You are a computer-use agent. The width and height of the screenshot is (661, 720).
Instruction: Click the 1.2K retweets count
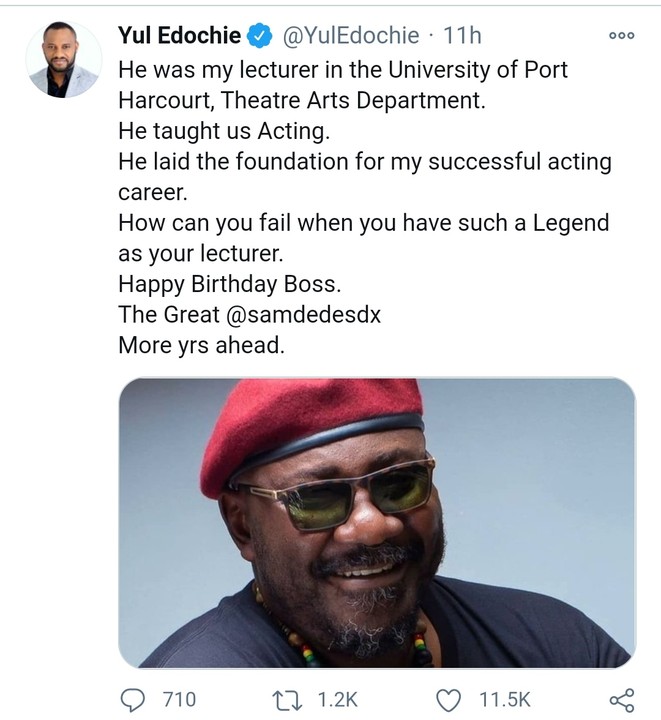pyautogui.click(x=337, y=699)
